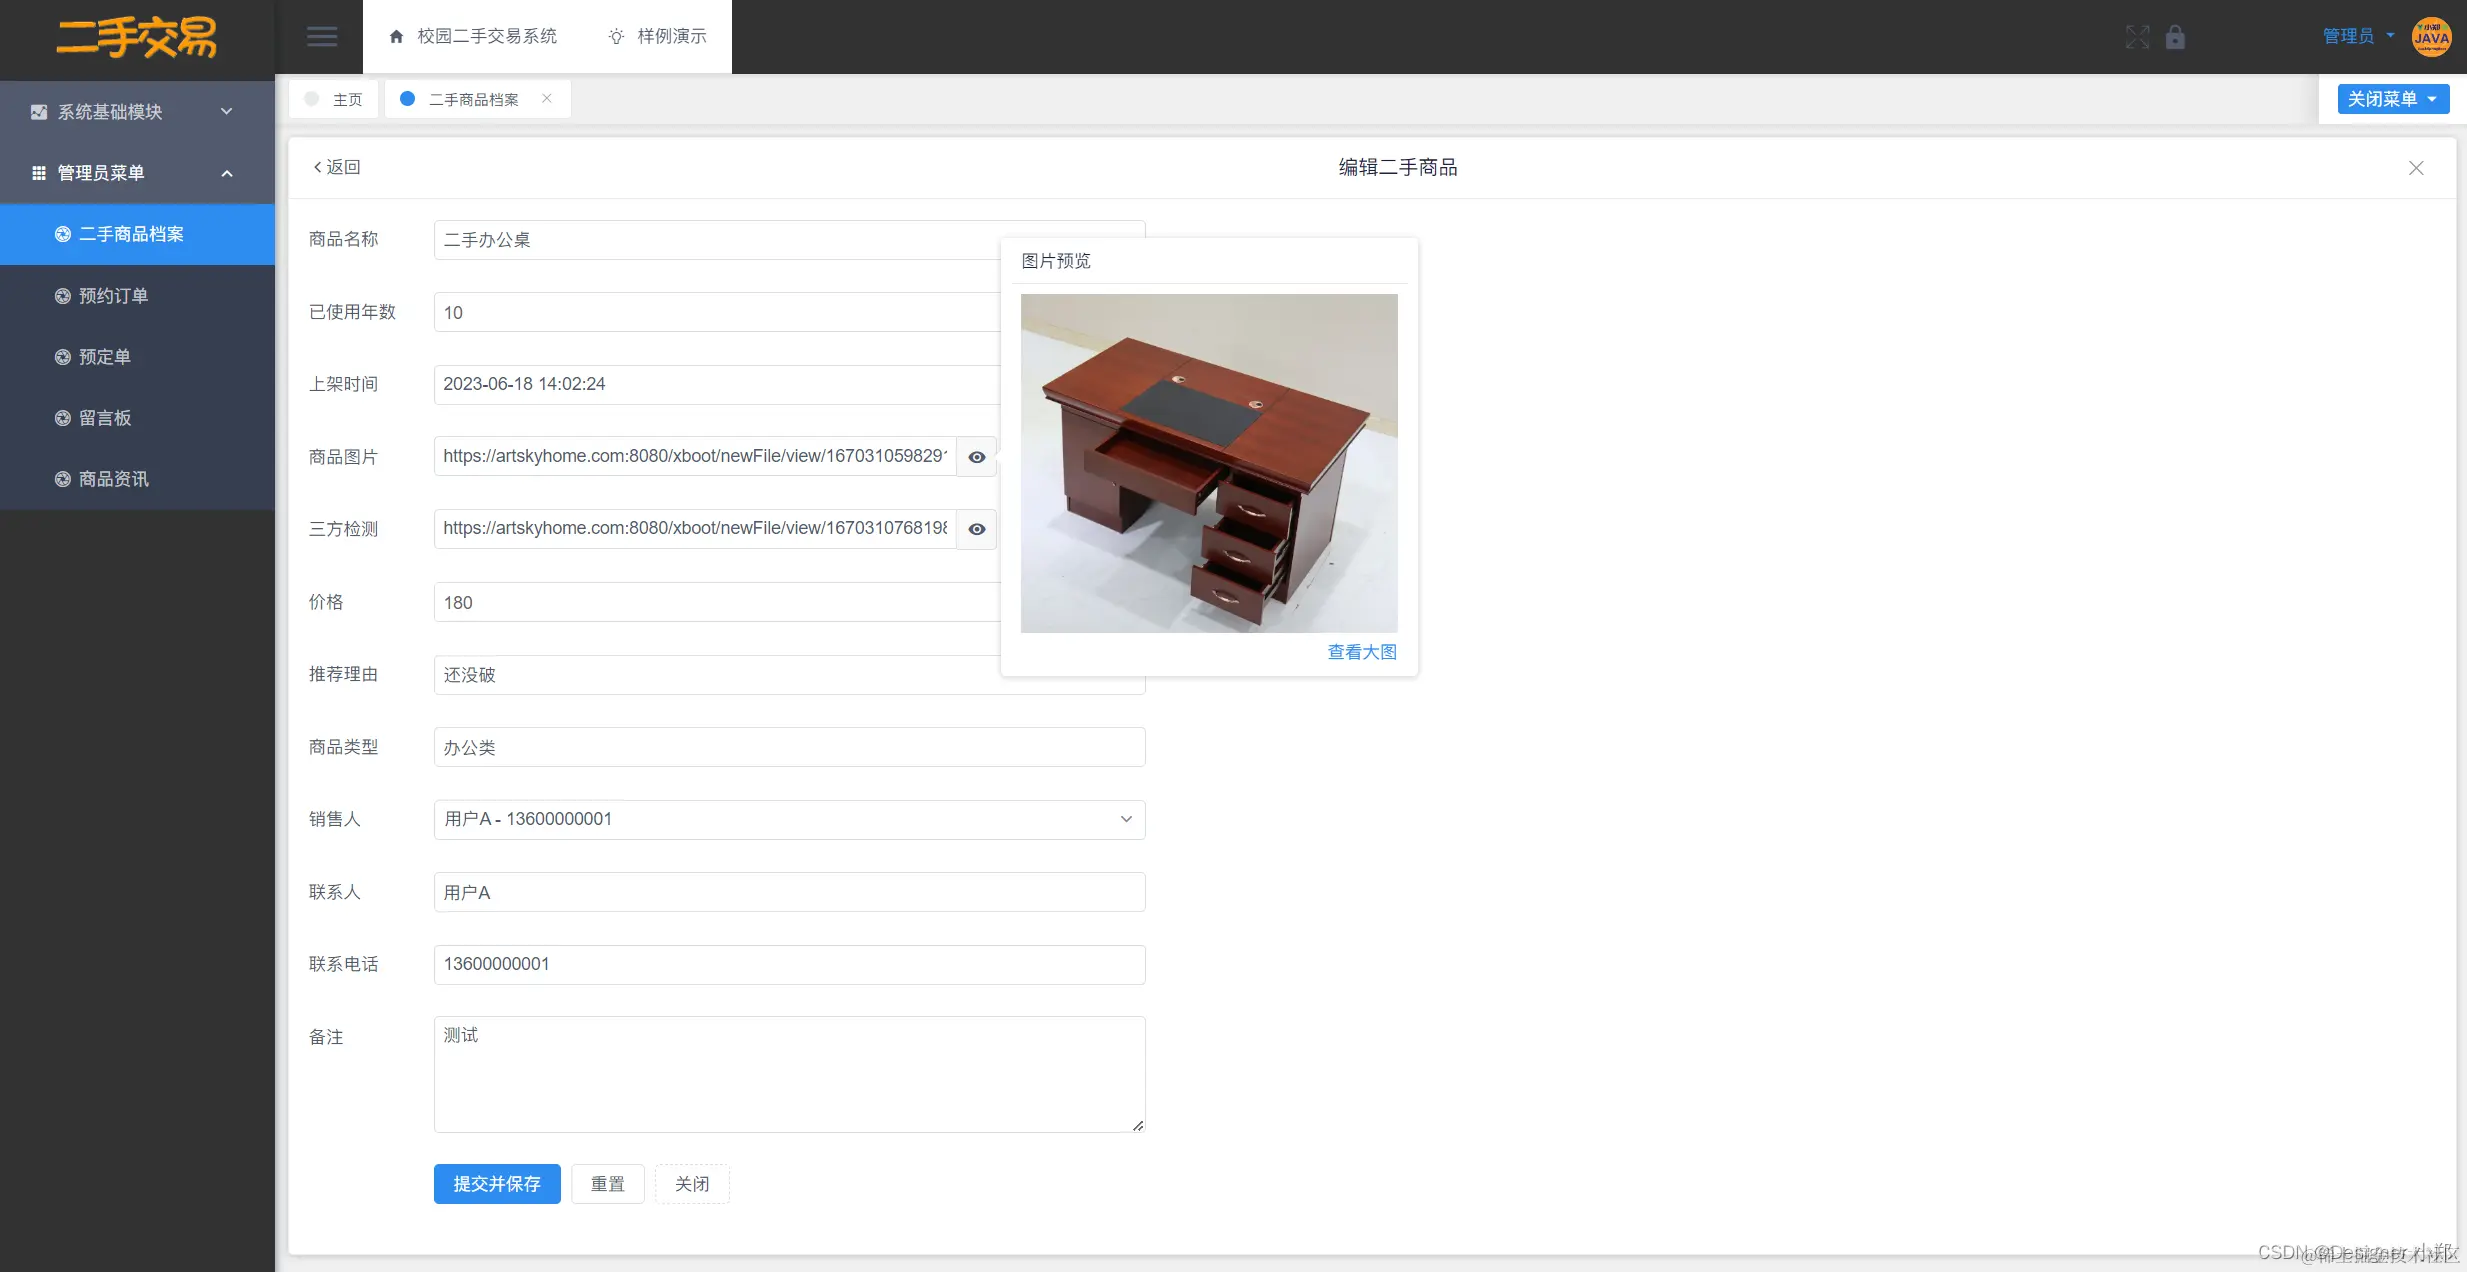Image resolution: width=2467 pixels, height=1272 pixels.
Task: Toggle preview eye for 三方检测
Action: pyautogui.click(x=977, y=529)
